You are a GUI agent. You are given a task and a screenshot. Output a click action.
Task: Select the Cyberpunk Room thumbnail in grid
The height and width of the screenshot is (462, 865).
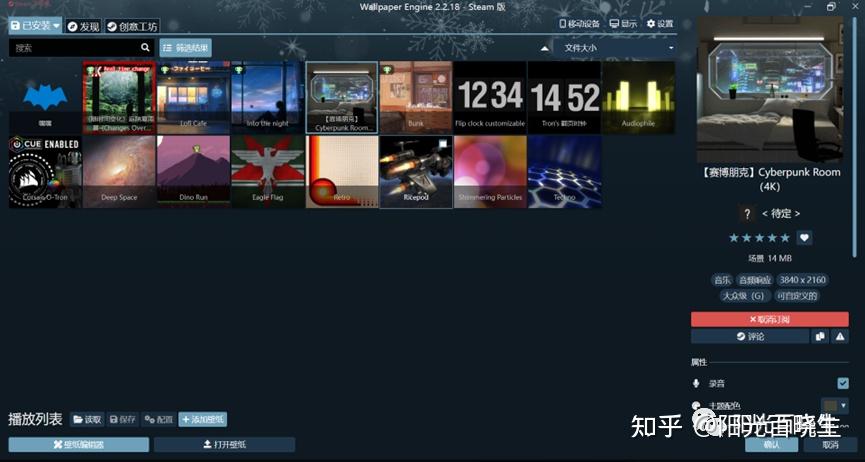(342, 97)
